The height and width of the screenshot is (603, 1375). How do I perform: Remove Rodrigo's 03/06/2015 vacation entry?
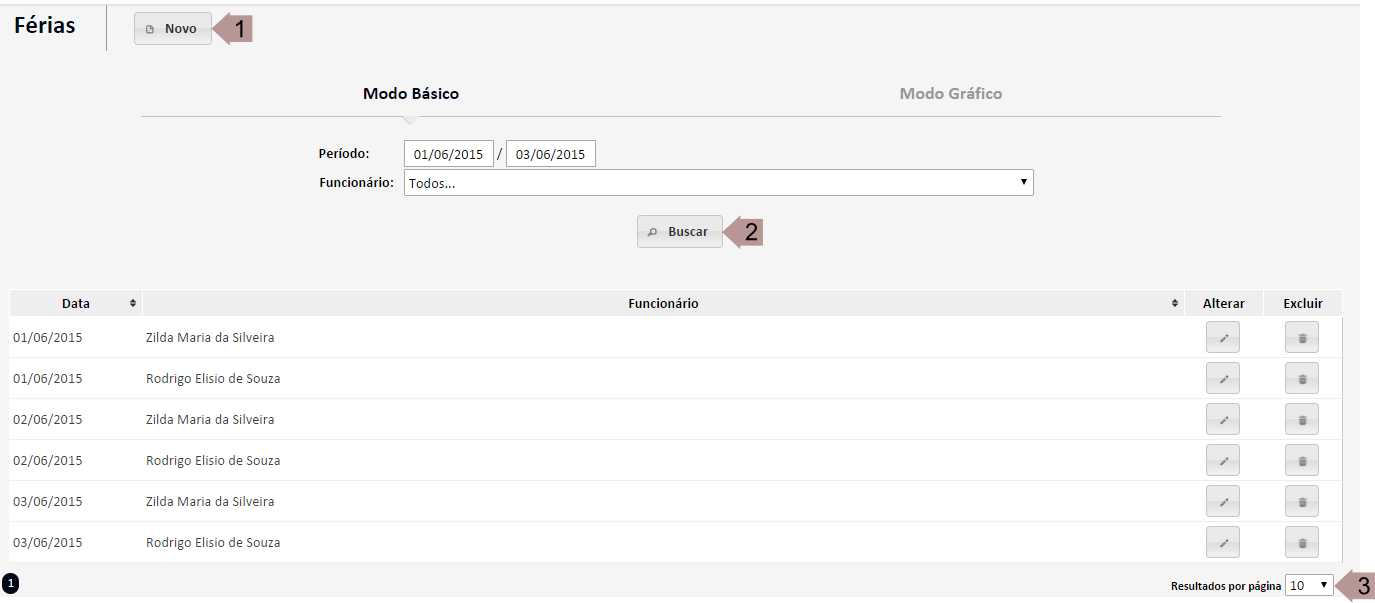pyautogui.click(x=1301, y=543)
